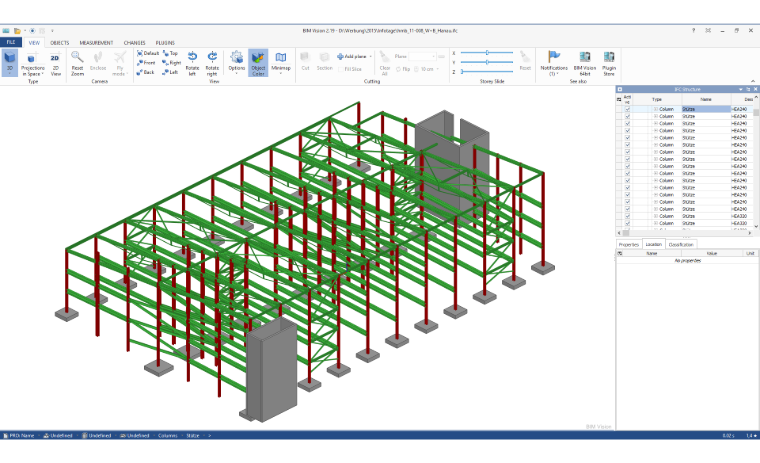Click the Section tool
The width and height of the screenshot is (760, 463).
pos(324,62)
